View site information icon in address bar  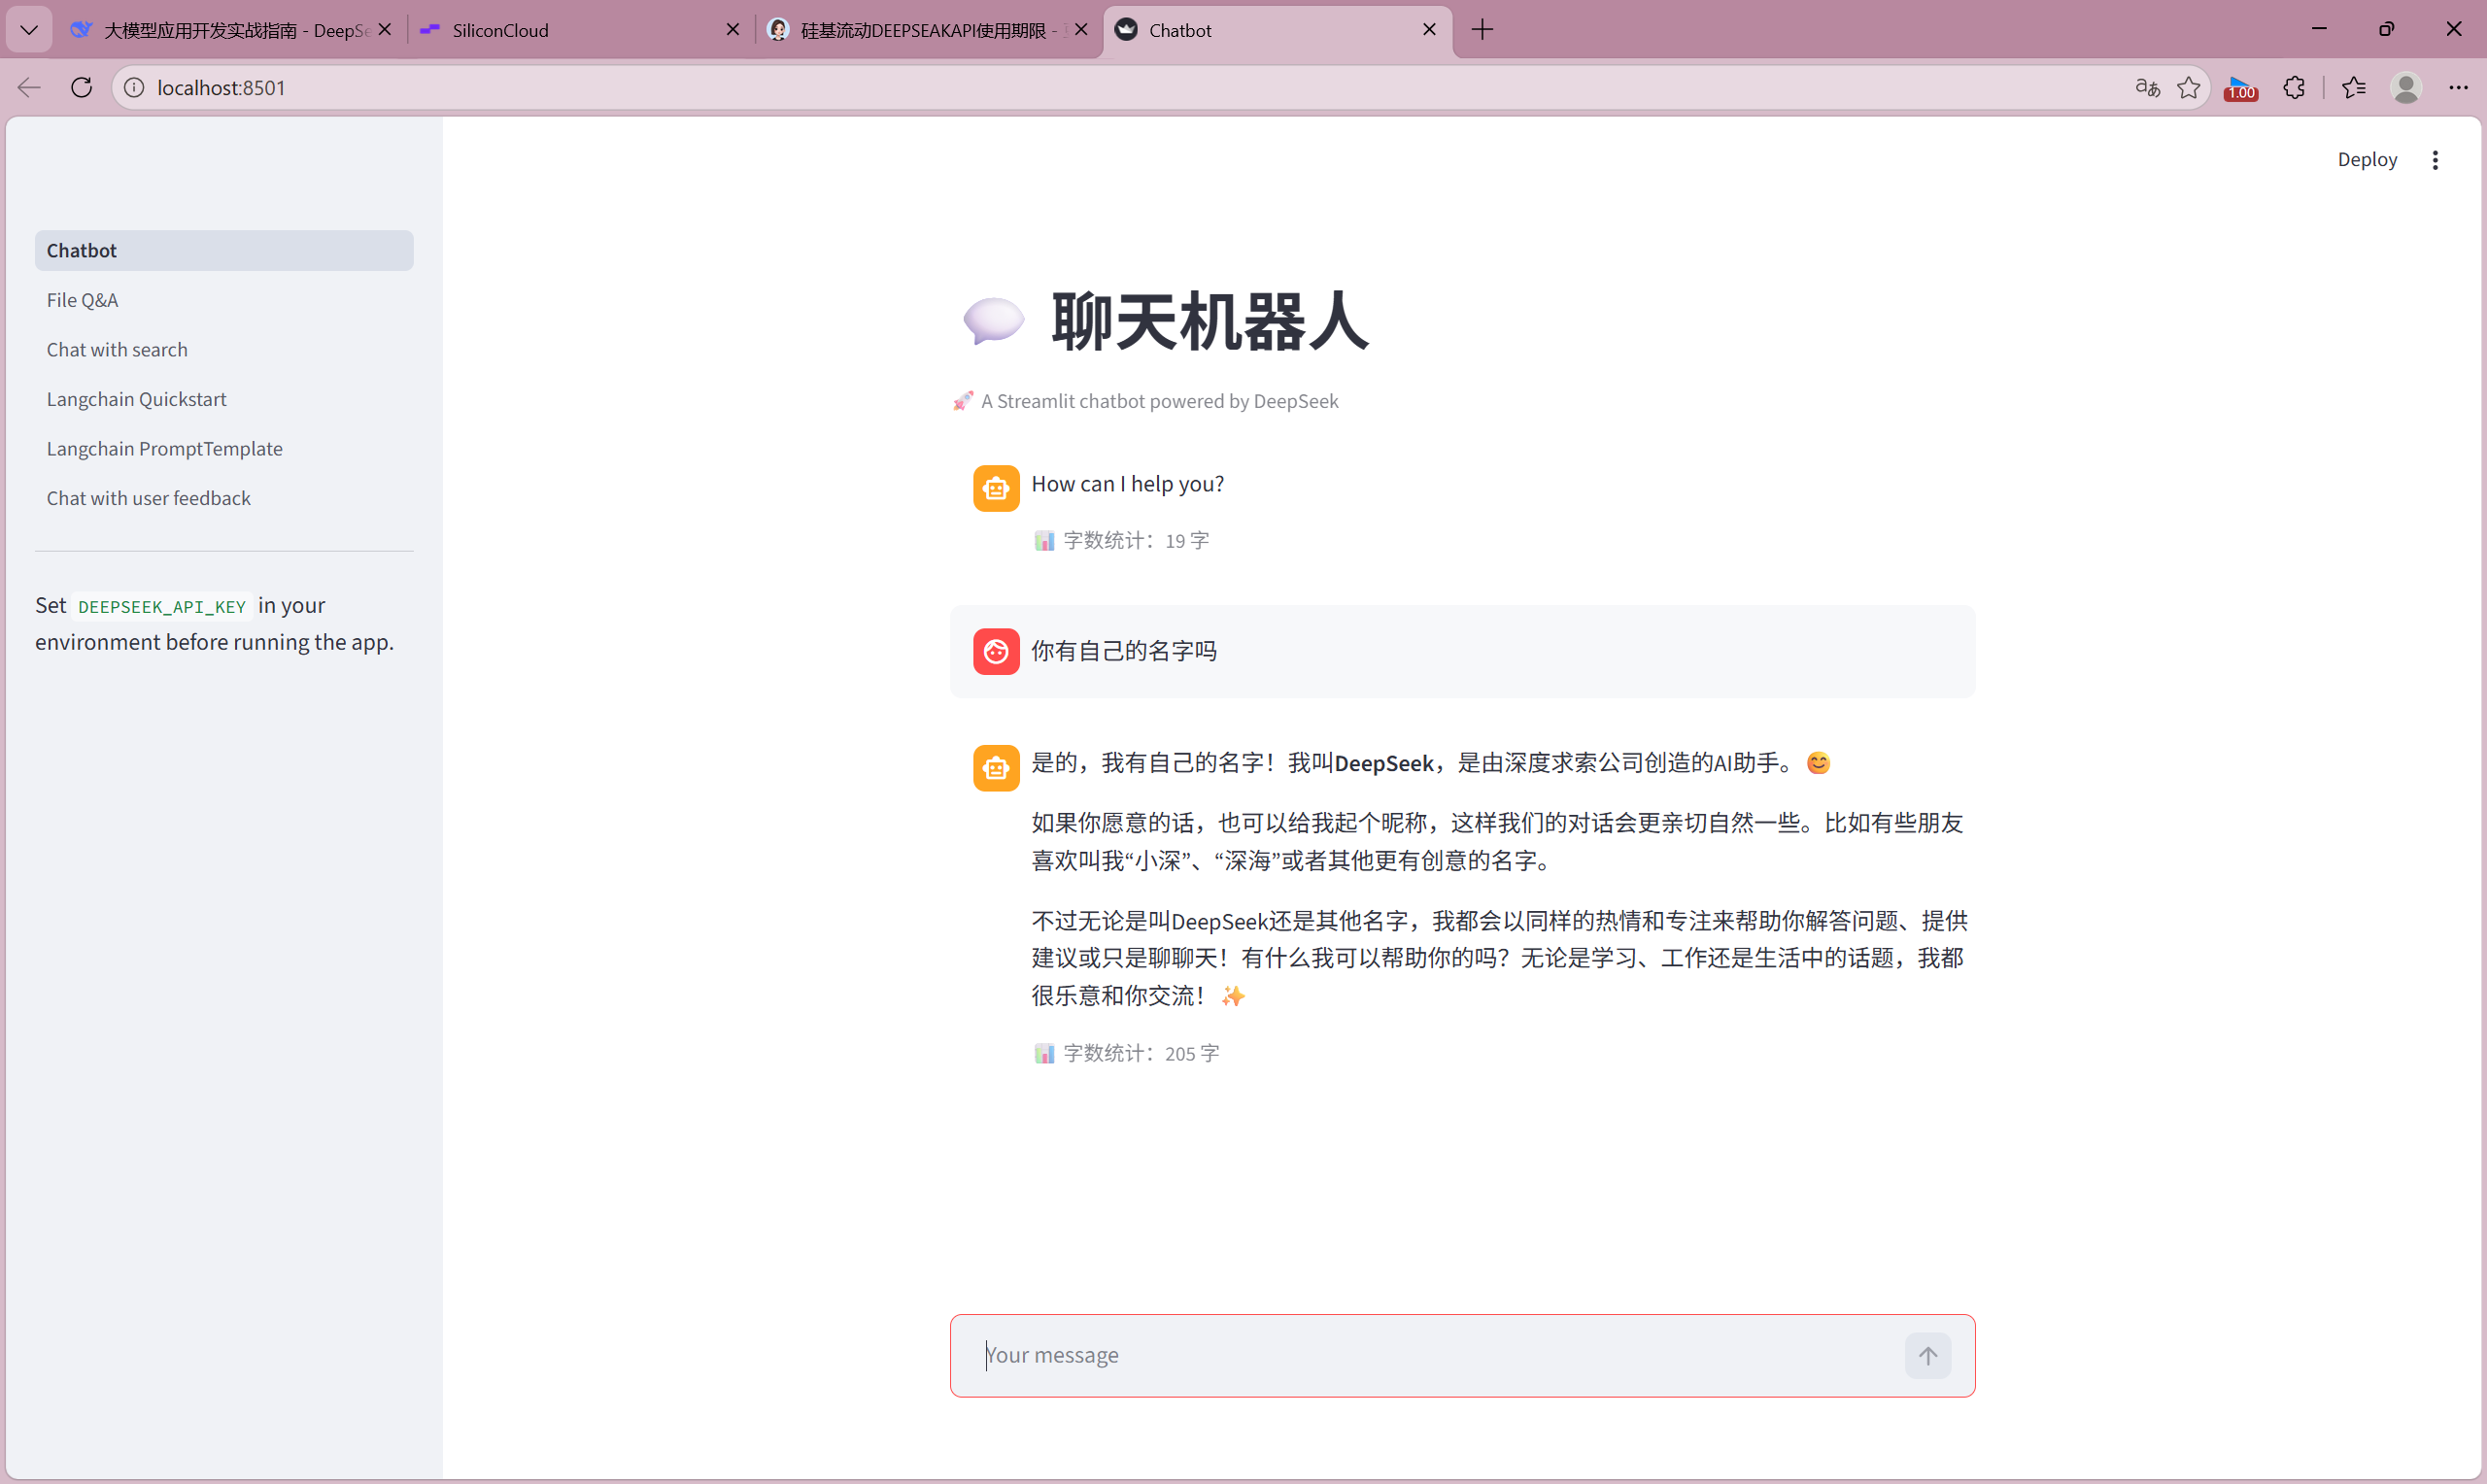tap(134, 88)
